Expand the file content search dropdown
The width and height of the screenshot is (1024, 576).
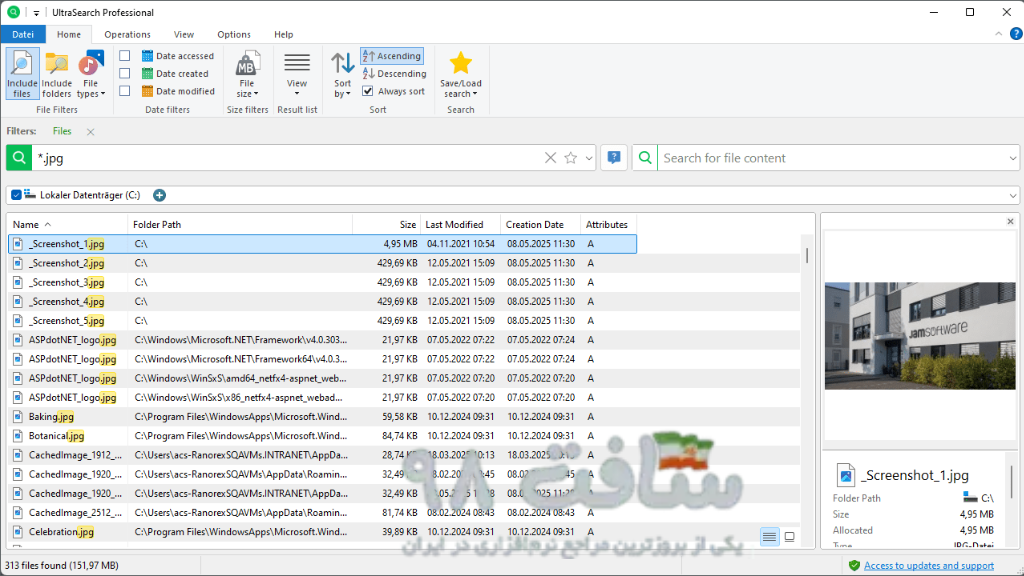coord(1012,158)
